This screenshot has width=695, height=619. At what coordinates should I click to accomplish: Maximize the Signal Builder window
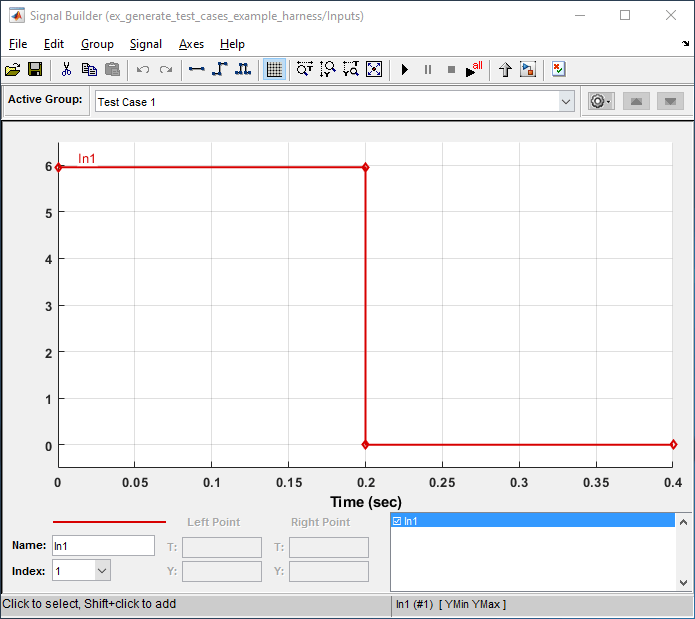click(x=625, y=16)
